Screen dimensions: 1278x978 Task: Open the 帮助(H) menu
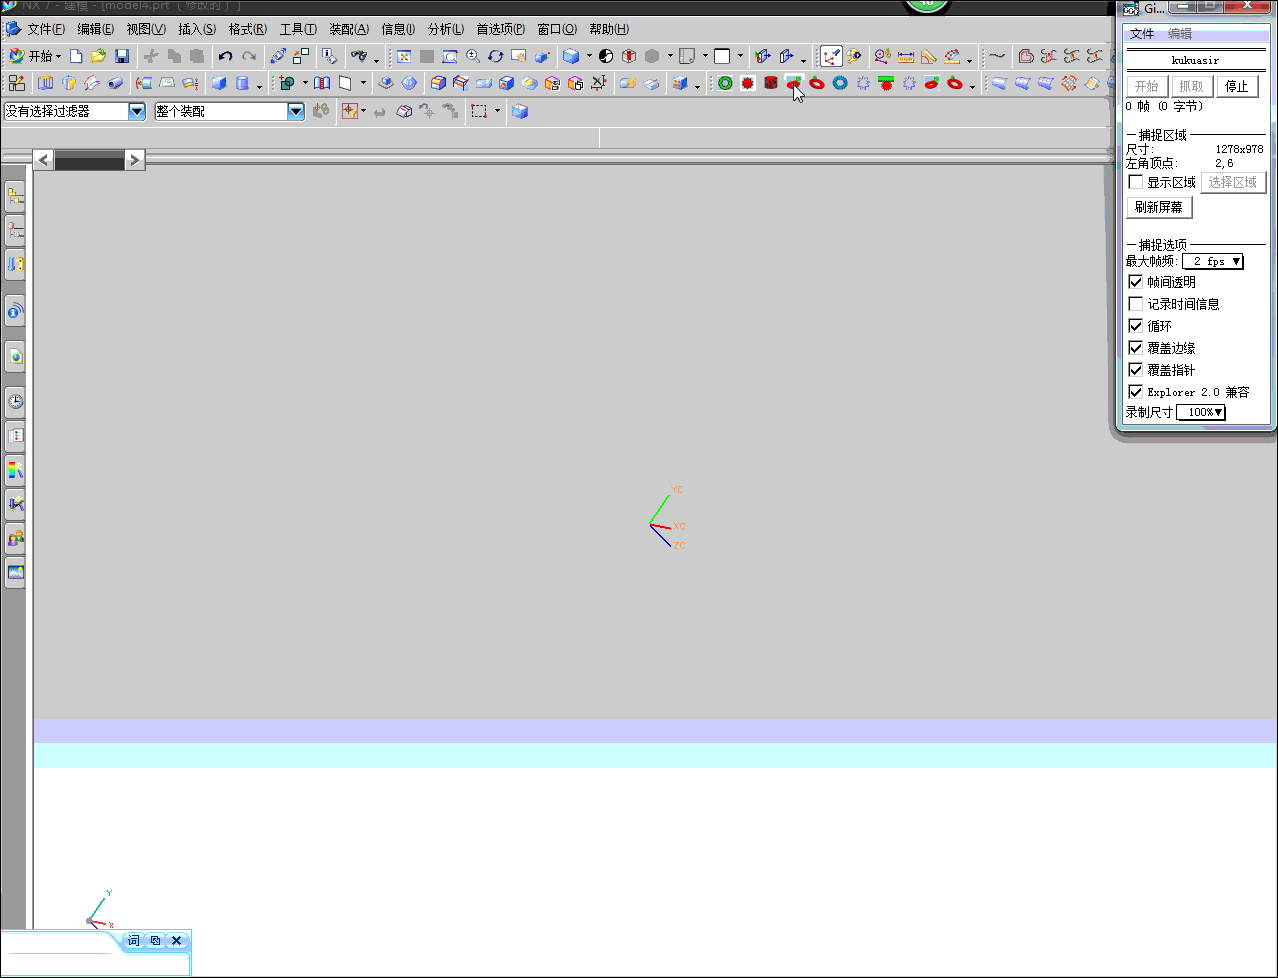tap(609, 29)
